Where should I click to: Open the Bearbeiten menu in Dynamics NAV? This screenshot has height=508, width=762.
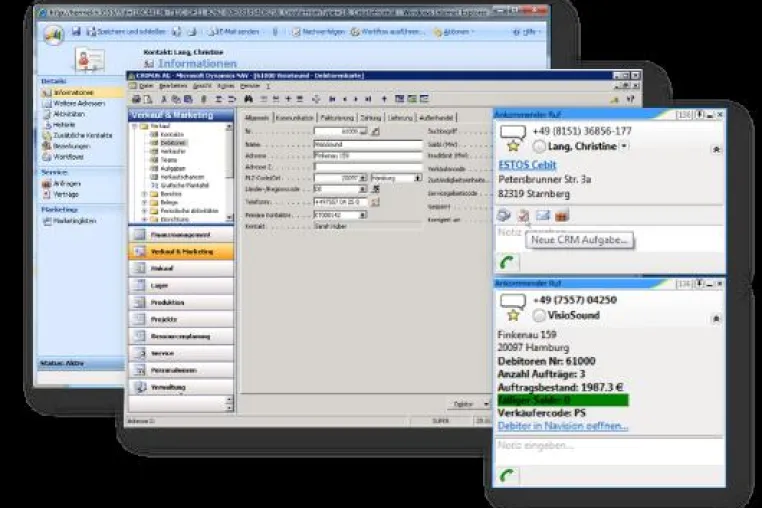click(x=173, y=86)
